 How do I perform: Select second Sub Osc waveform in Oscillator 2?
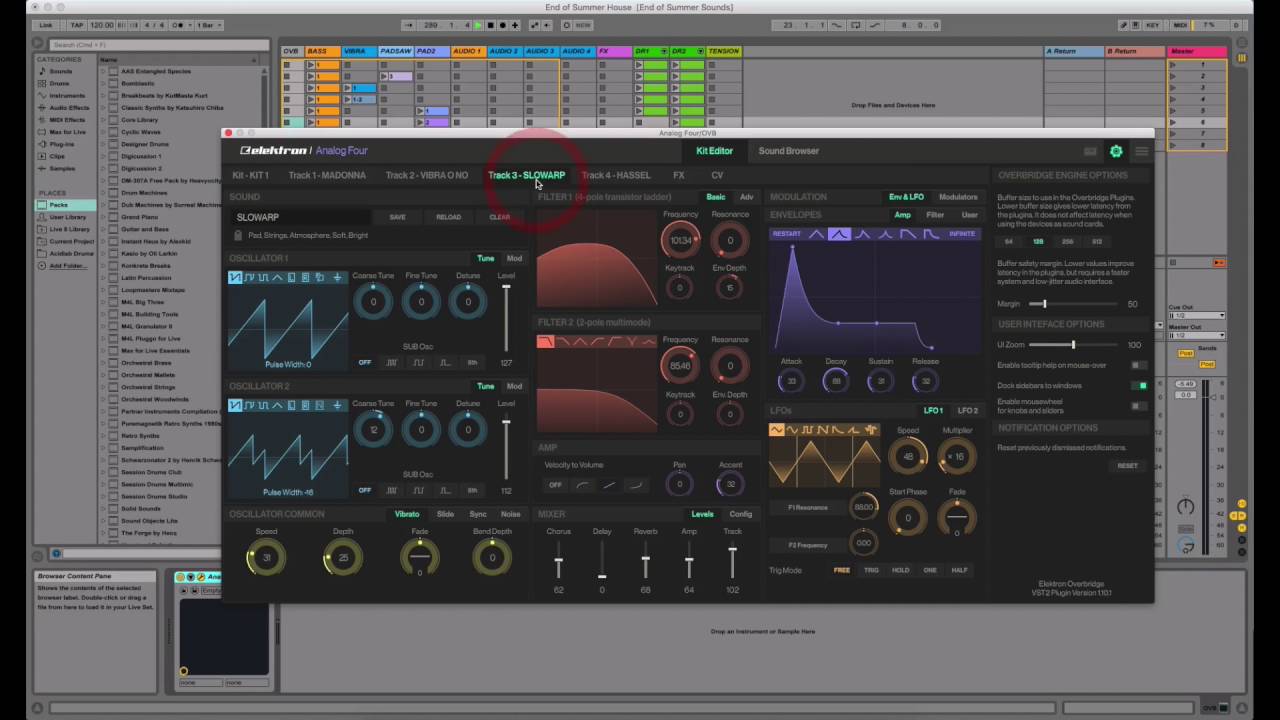pos(418,490)
